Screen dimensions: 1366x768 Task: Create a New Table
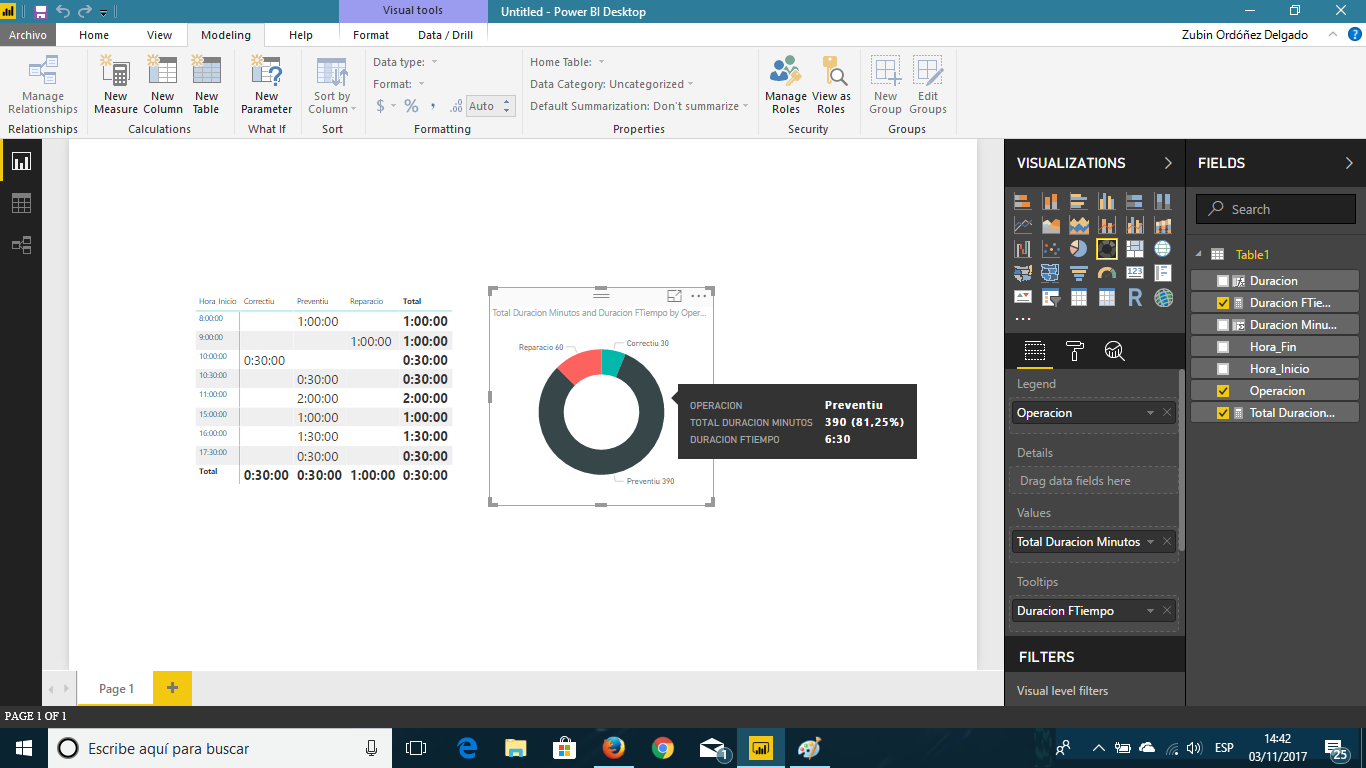click(x=206, y=86)
